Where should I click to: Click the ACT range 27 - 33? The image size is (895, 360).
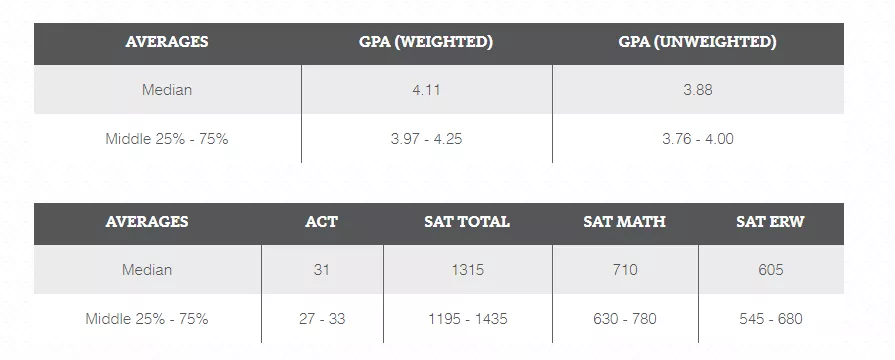322,318
